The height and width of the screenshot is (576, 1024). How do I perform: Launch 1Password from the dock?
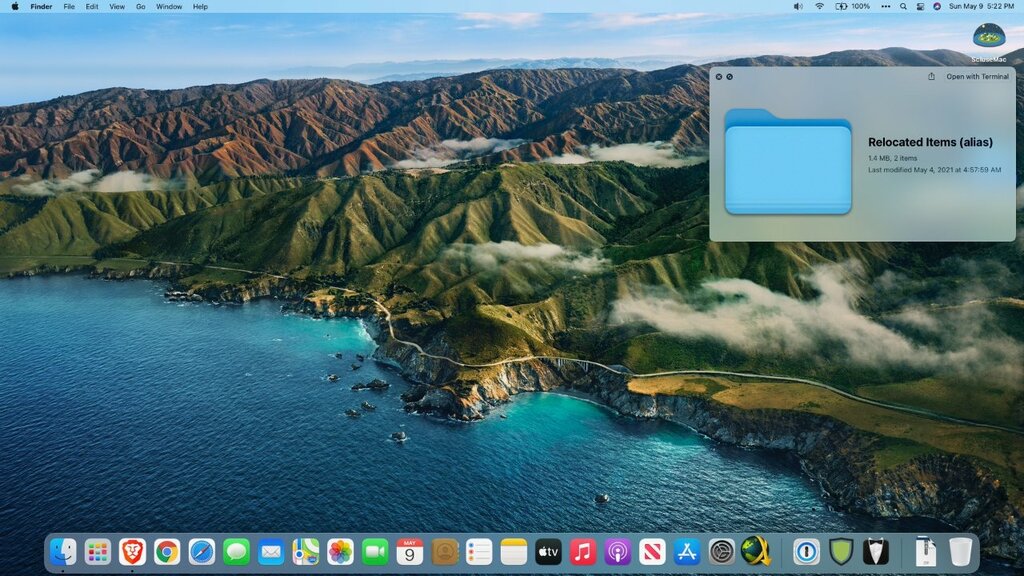806,551
